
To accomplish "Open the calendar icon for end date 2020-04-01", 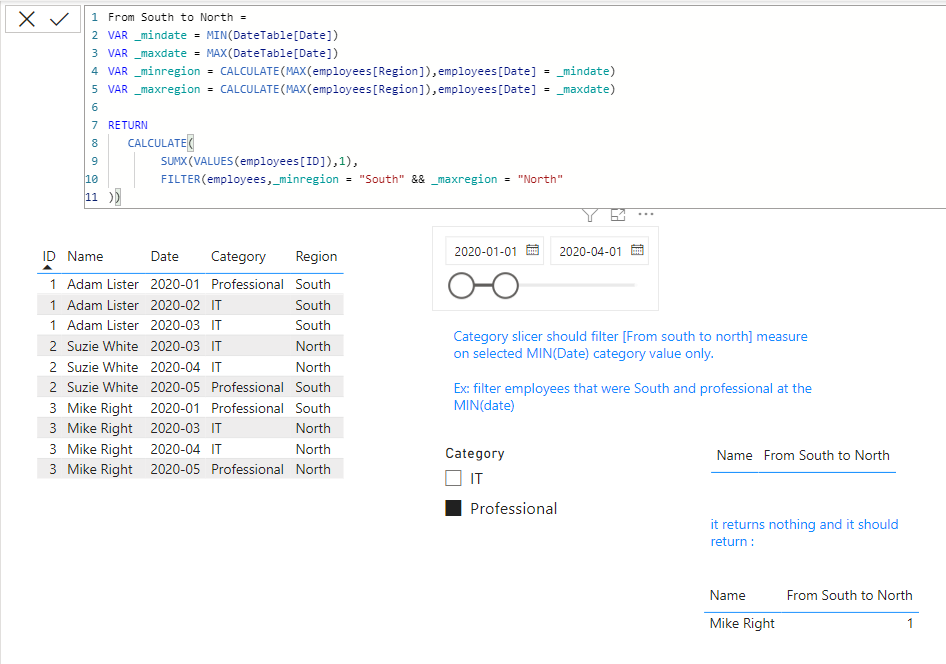I will (637, 250).
